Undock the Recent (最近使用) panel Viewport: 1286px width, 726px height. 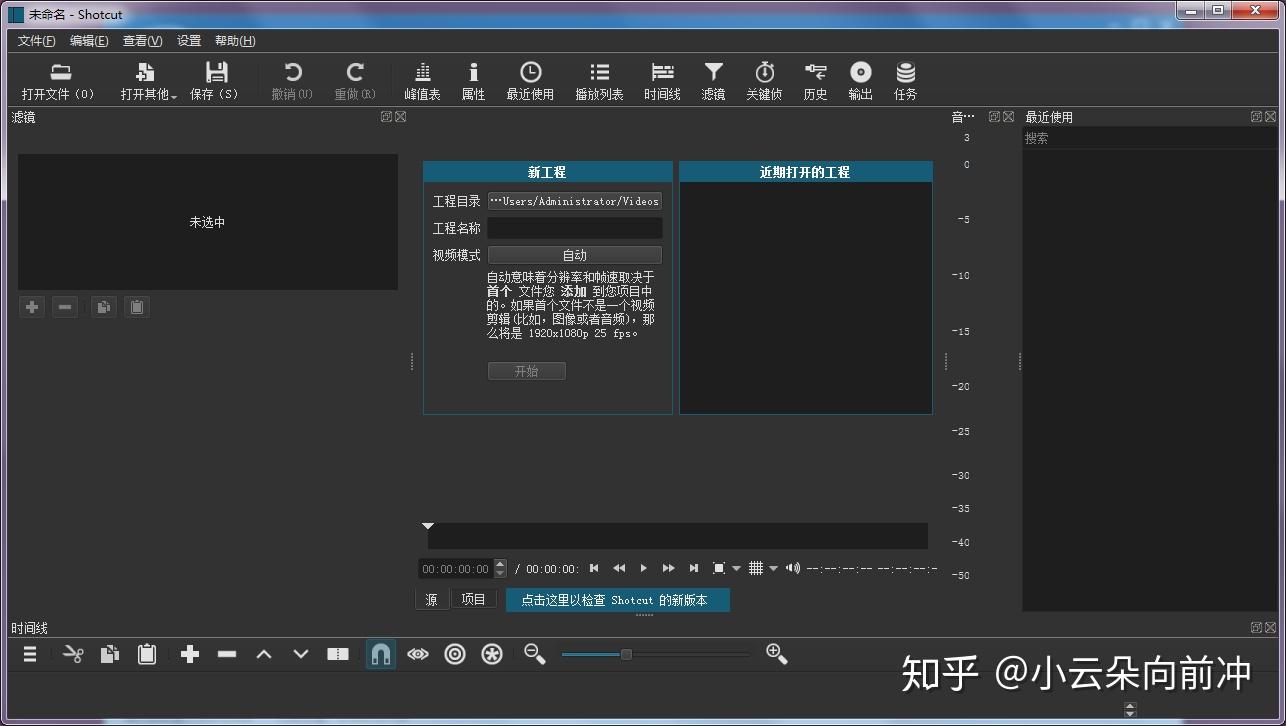pos(1256,117)
